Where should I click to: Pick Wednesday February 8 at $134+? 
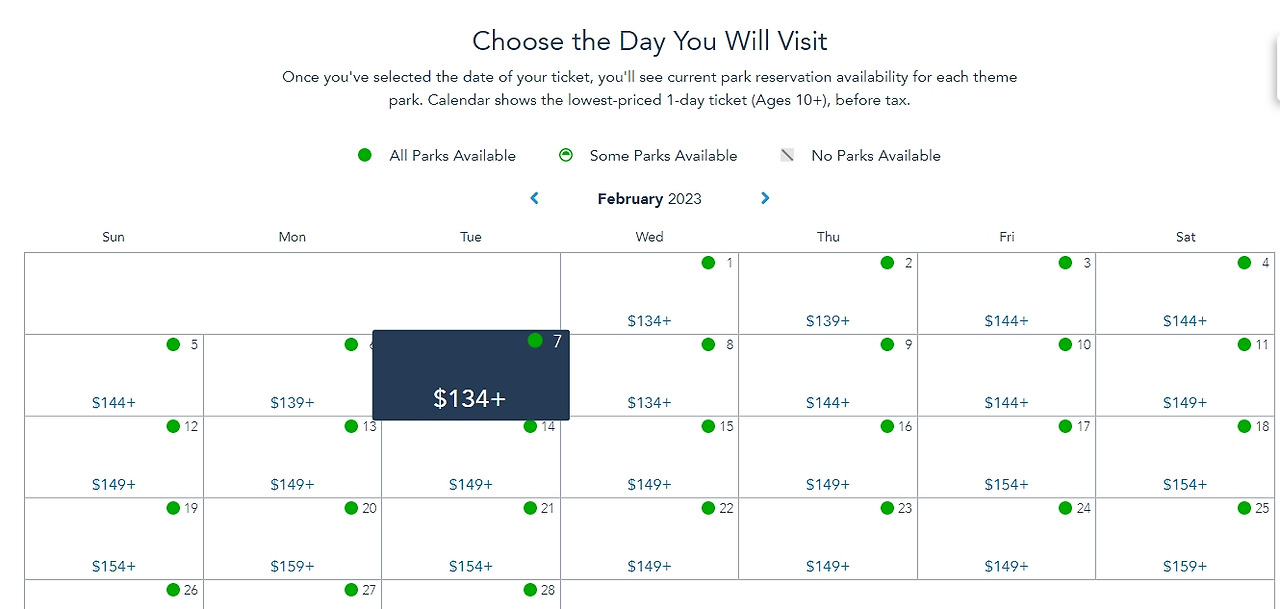(649, 376)
